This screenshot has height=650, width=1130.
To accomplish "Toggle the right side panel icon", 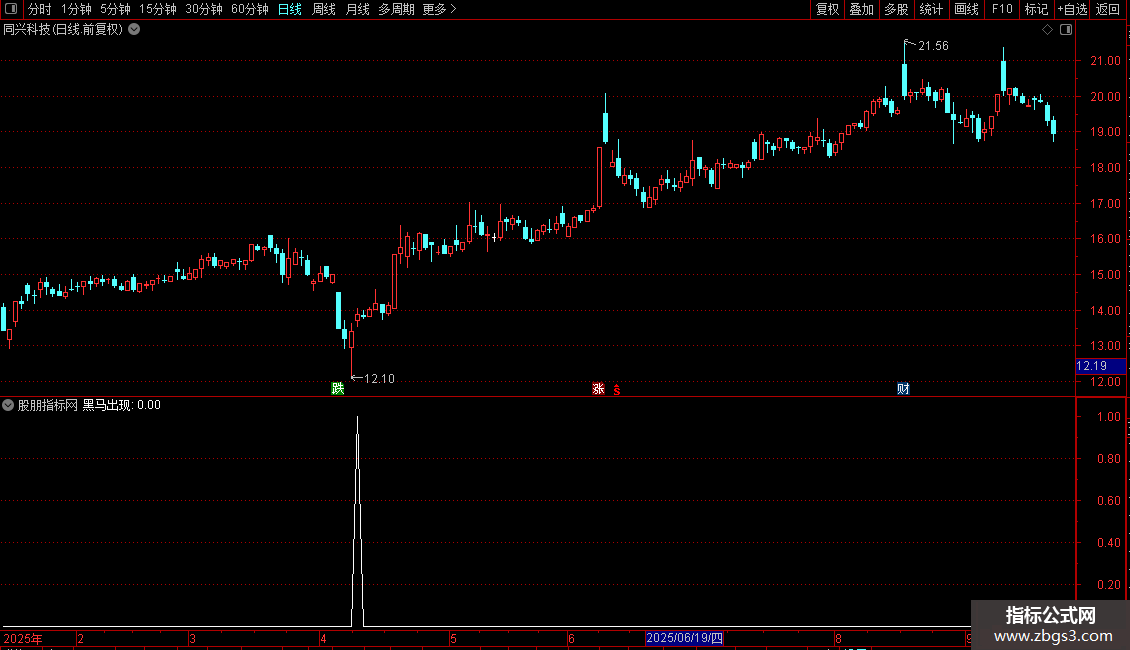I will tap(1066, 30).
